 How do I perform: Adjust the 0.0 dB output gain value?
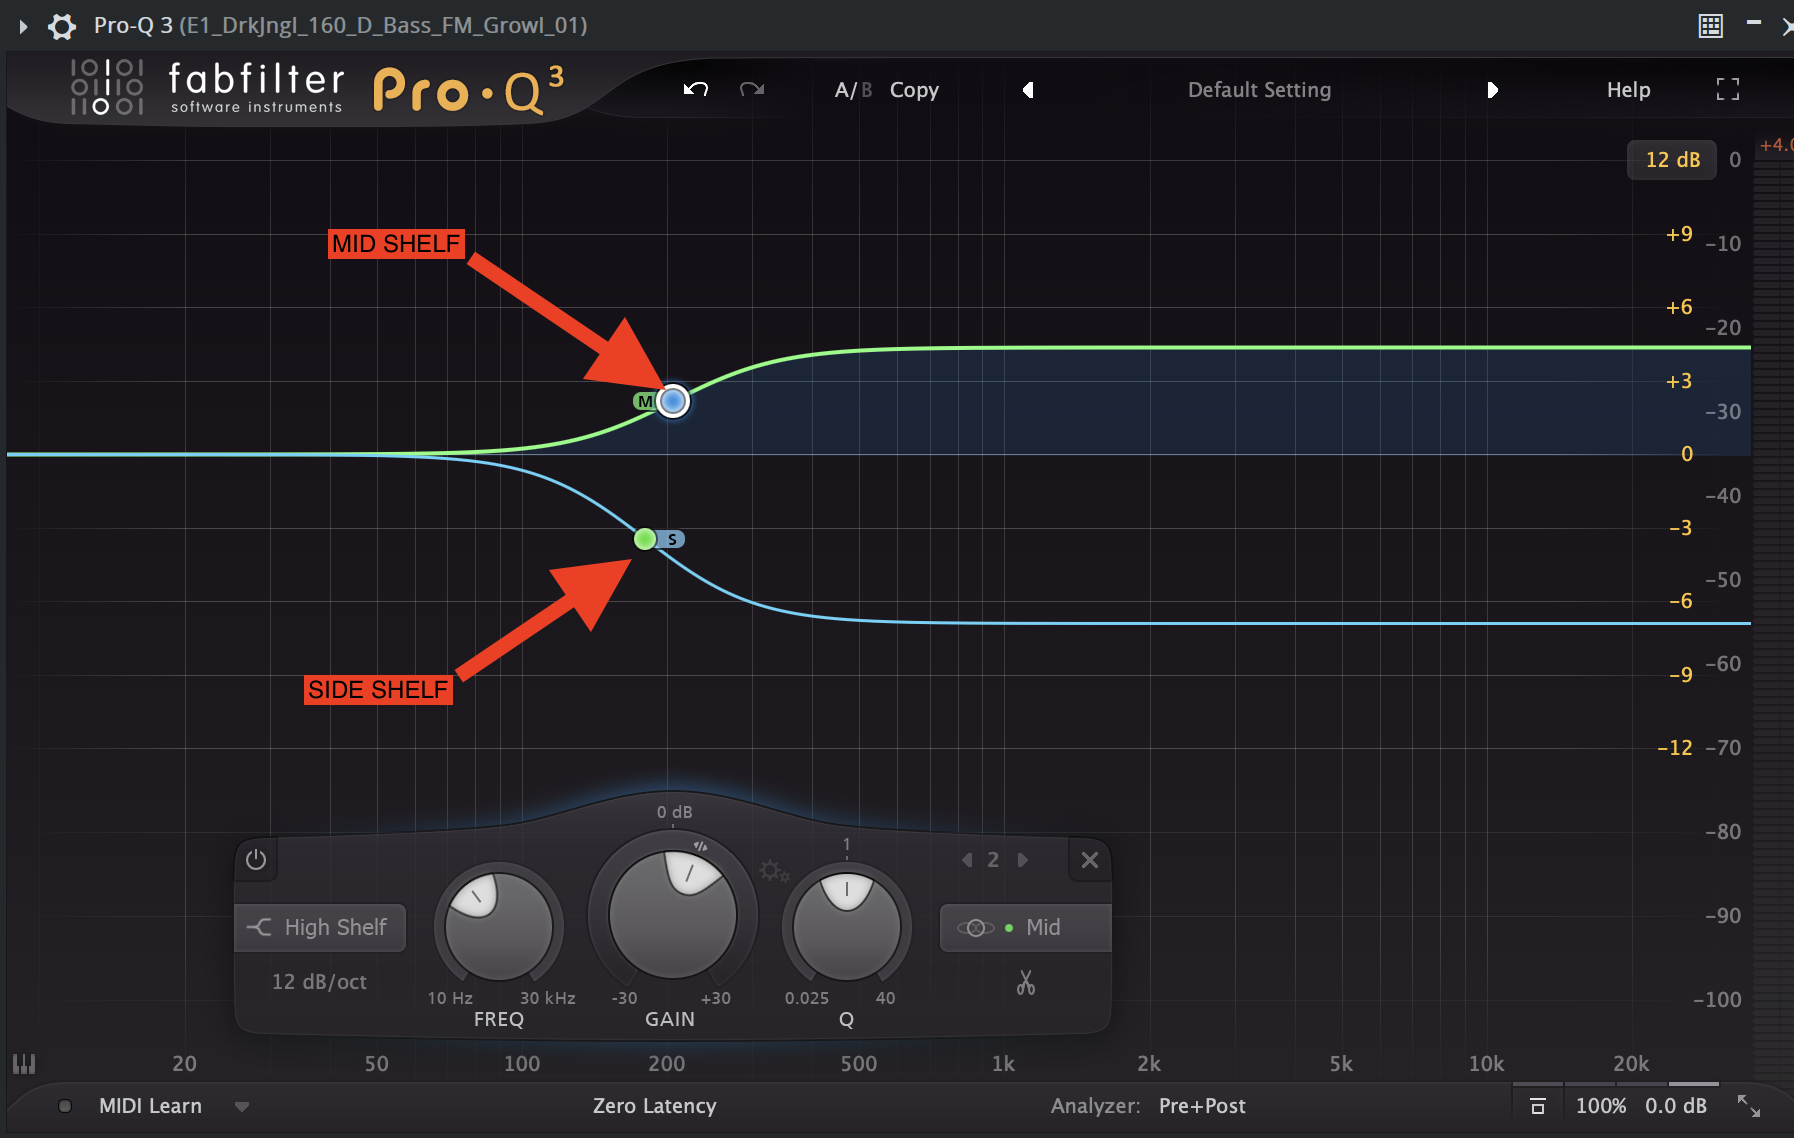tap(1676, 1106)
